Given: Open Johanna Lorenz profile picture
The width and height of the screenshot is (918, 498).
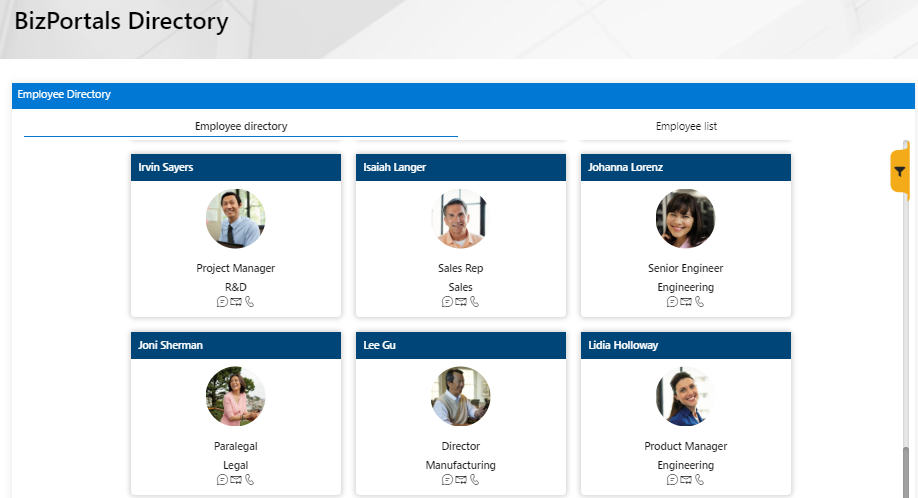Looking at the screenshot, I should click(685, 218).
